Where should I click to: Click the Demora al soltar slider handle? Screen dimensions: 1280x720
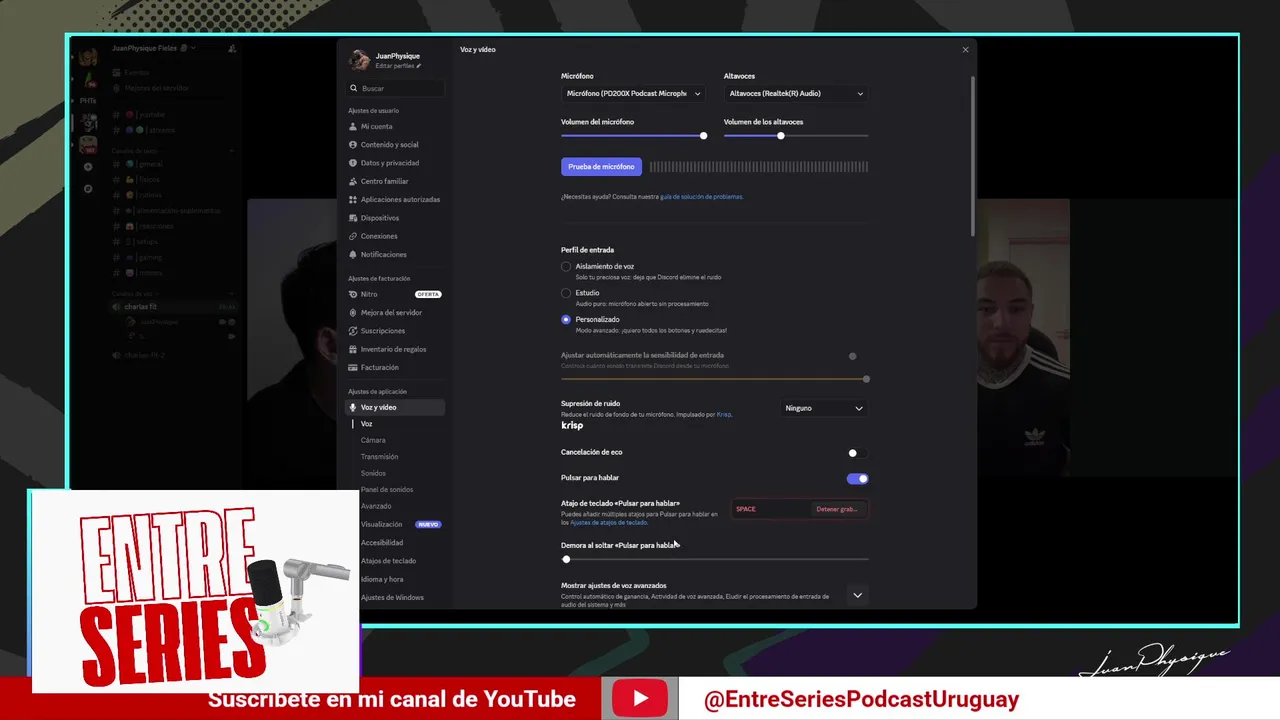click(566, 560)
